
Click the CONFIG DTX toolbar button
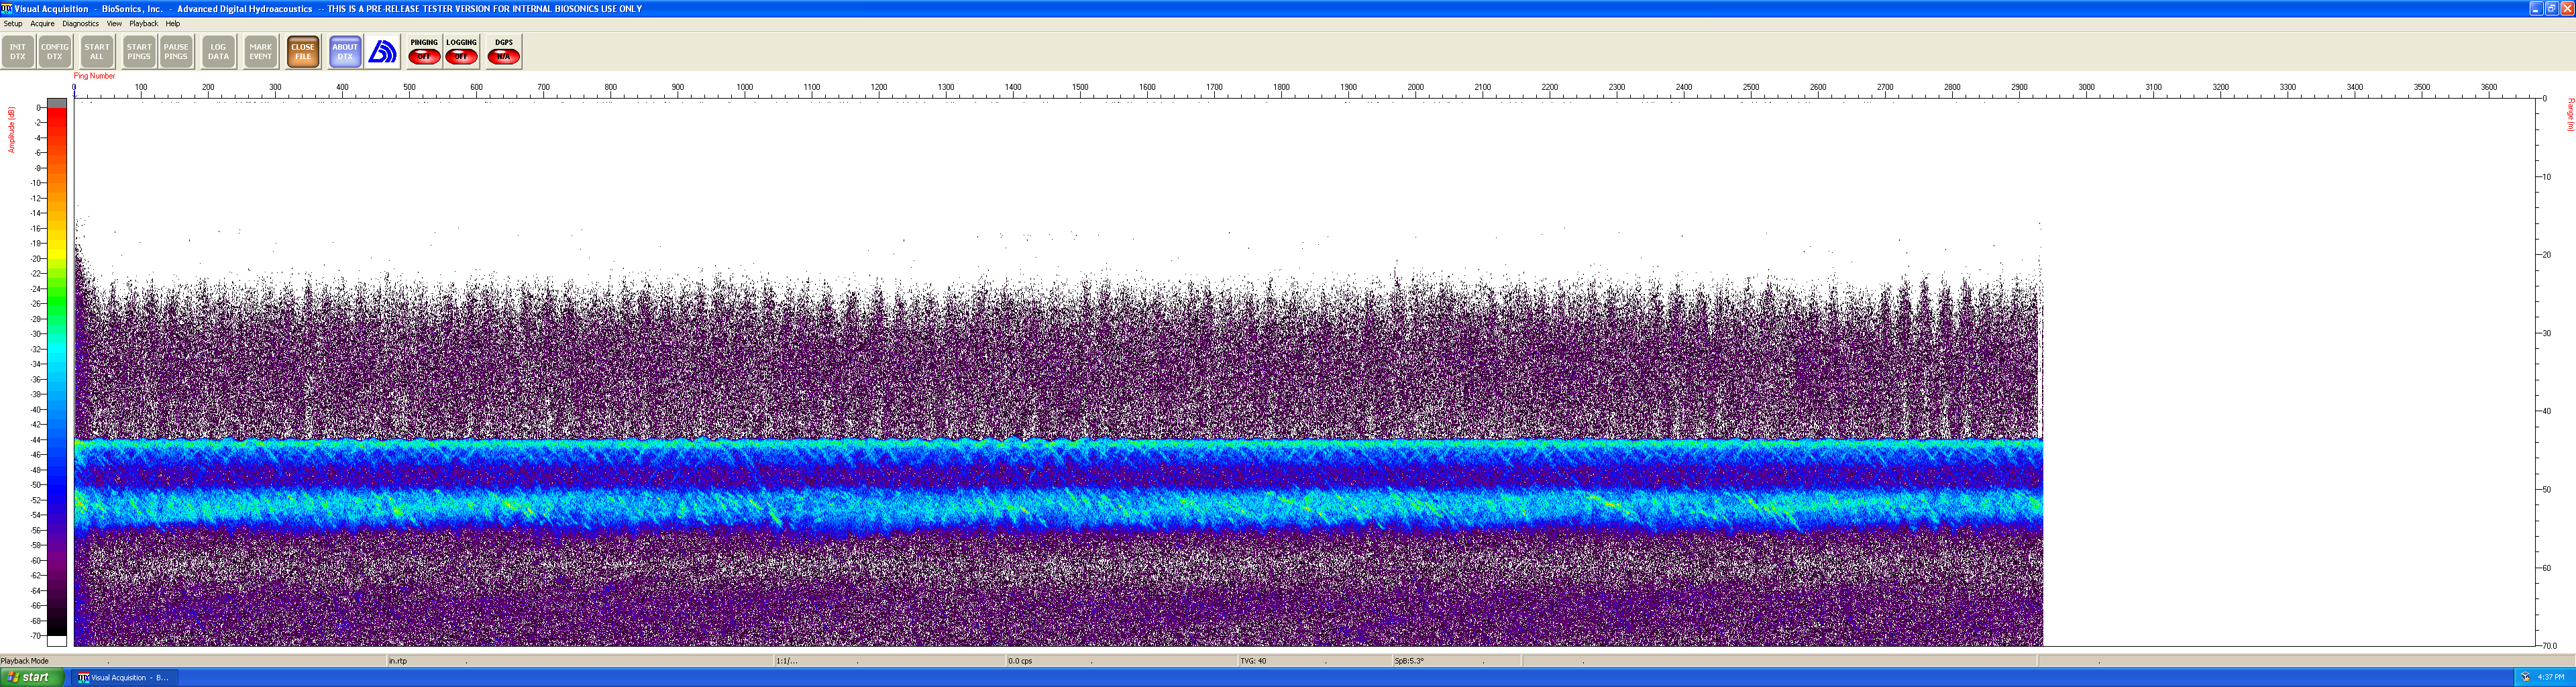click(55, 52)
